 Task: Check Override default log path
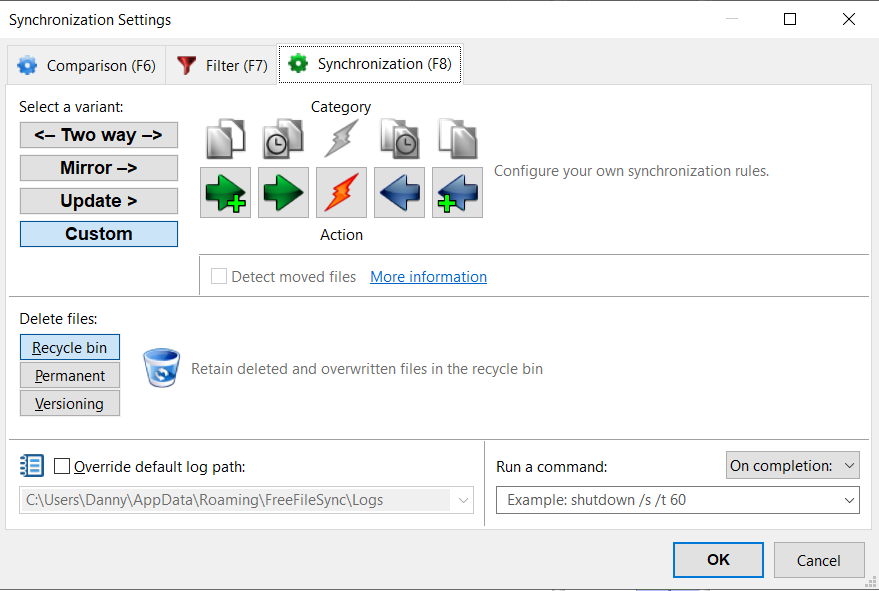(62, 466)
